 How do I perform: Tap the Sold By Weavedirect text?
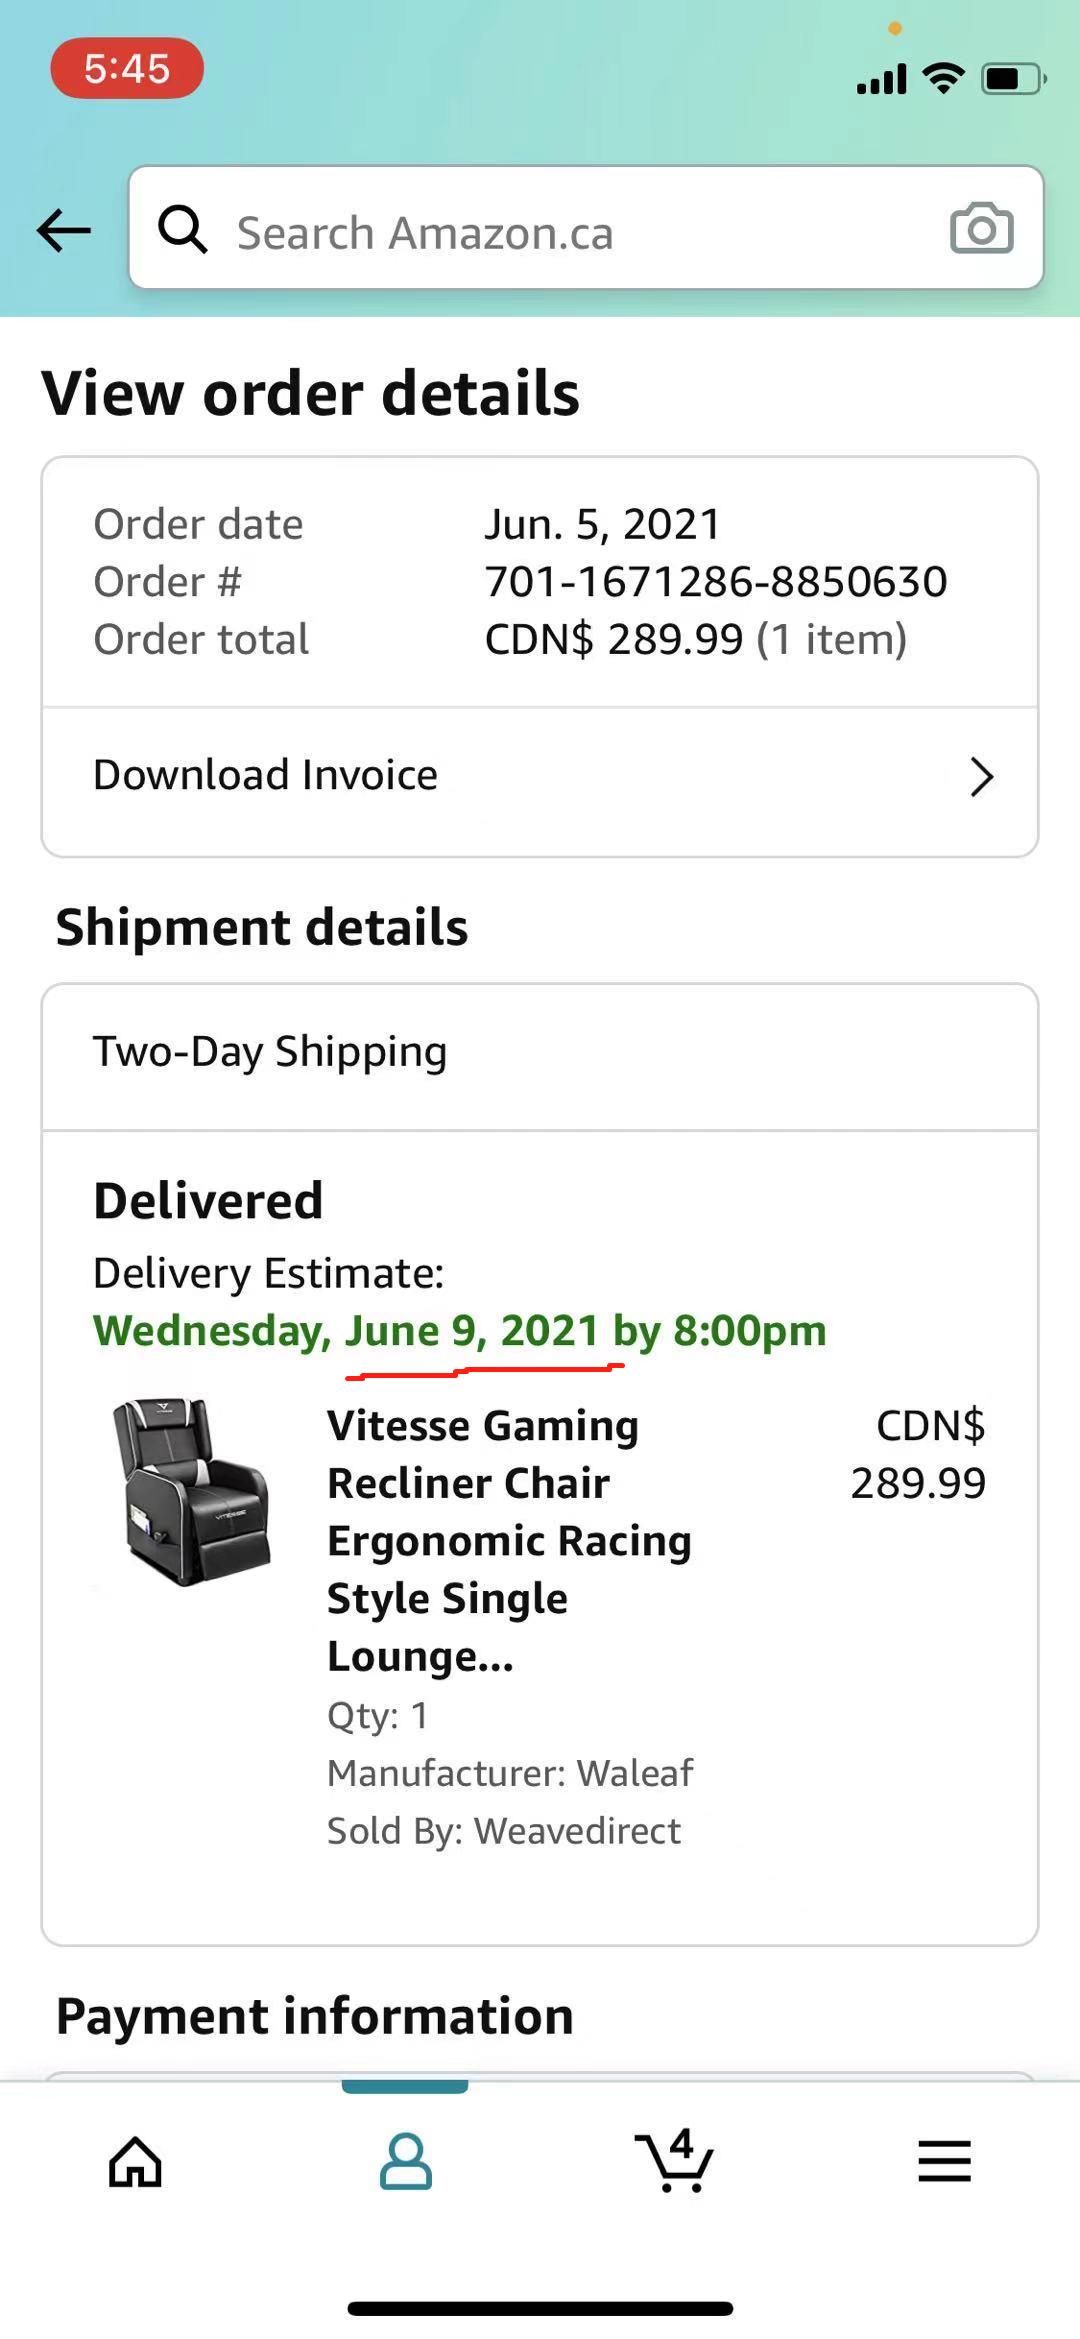coord(503,1831)
